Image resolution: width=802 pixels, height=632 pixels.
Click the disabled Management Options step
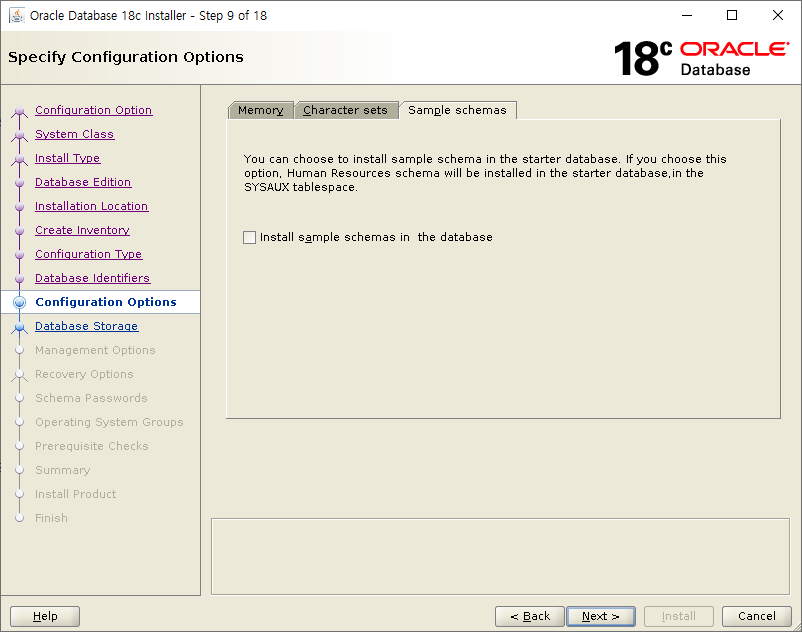[x=95, y=350]
